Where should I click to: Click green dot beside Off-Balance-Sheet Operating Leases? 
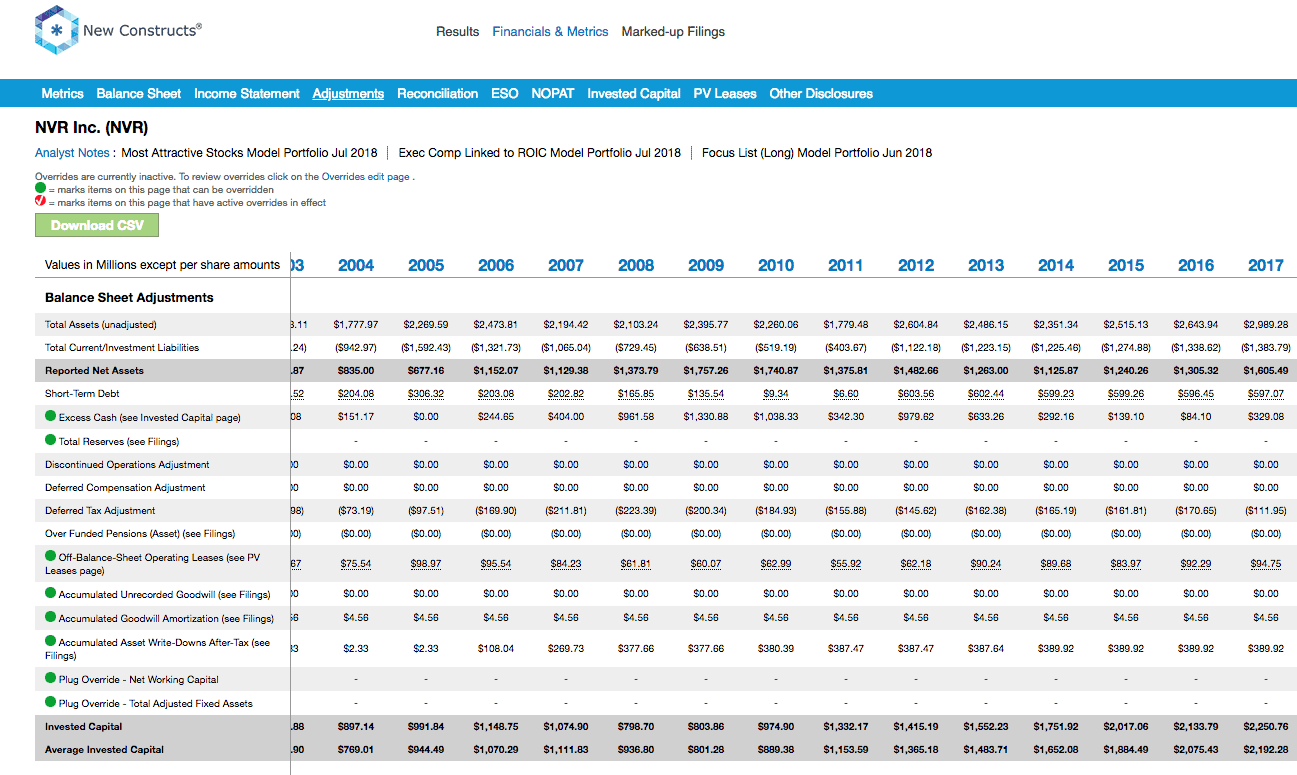click(x=51, y=556)
